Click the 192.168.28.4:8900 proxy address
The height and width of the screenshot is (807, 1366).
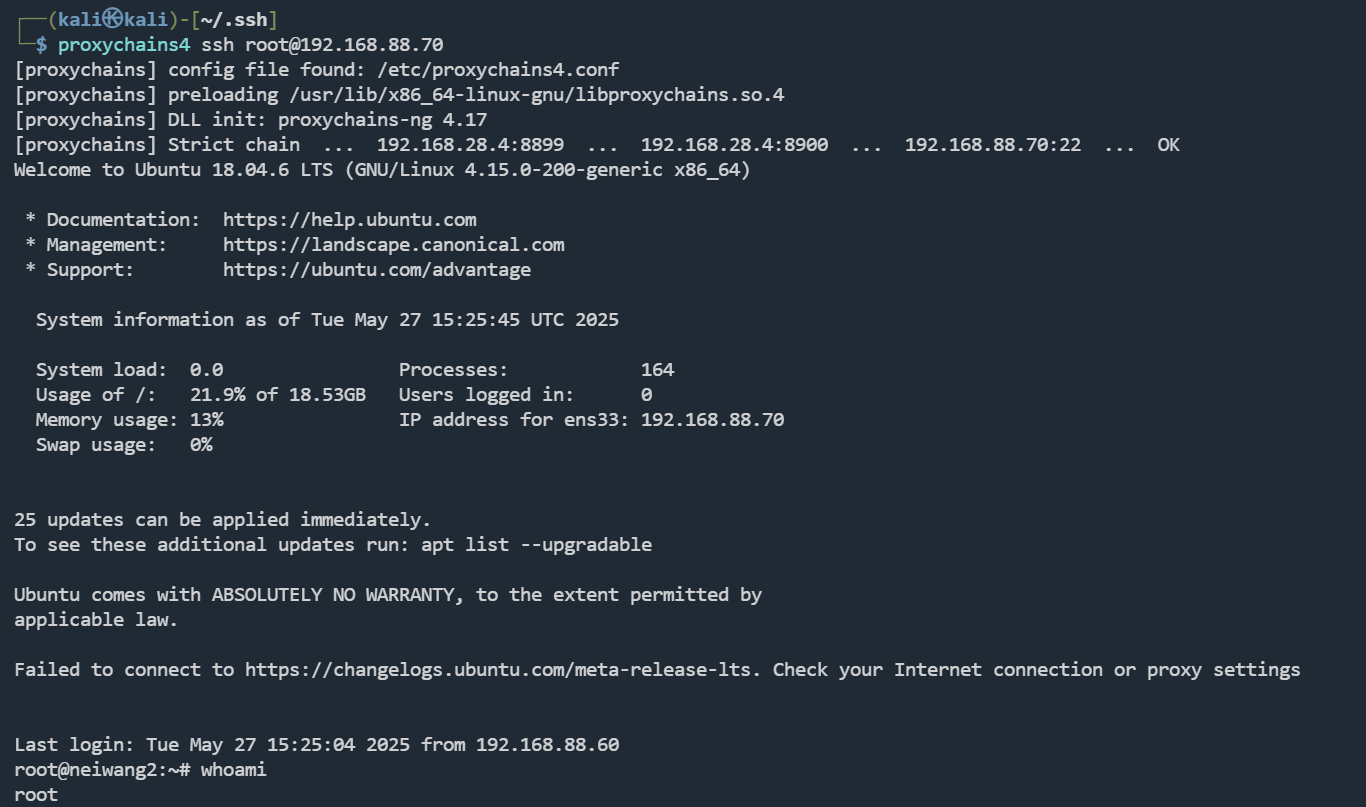[x=734, y=144]
